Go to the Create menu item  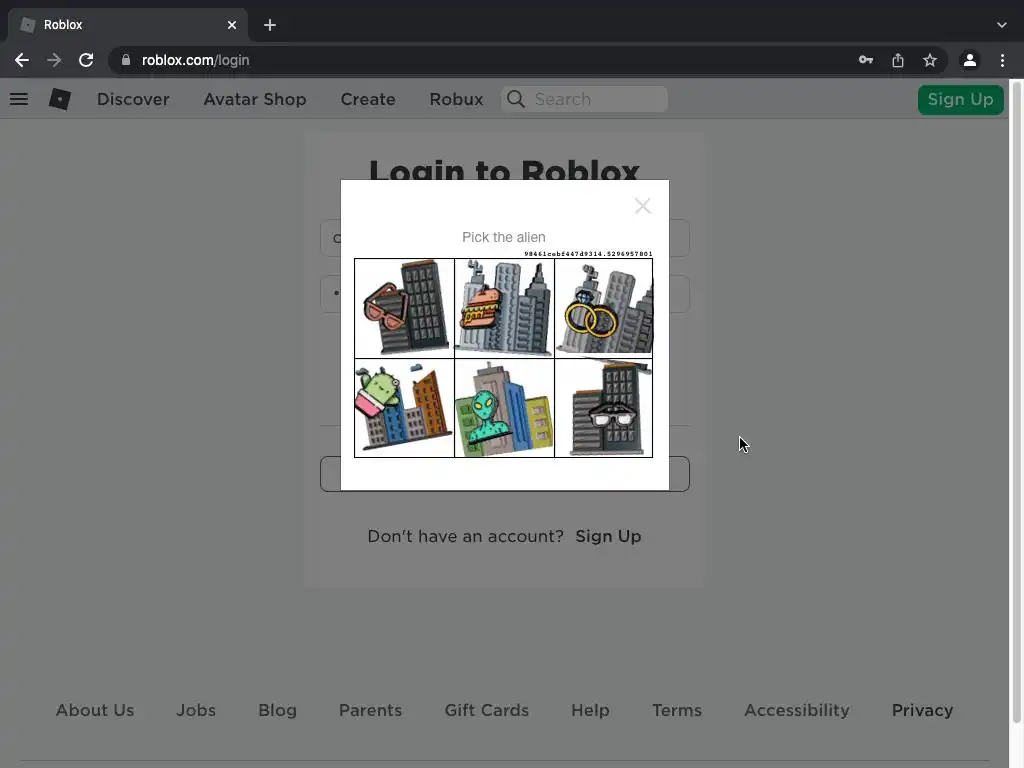click(368, 99)
